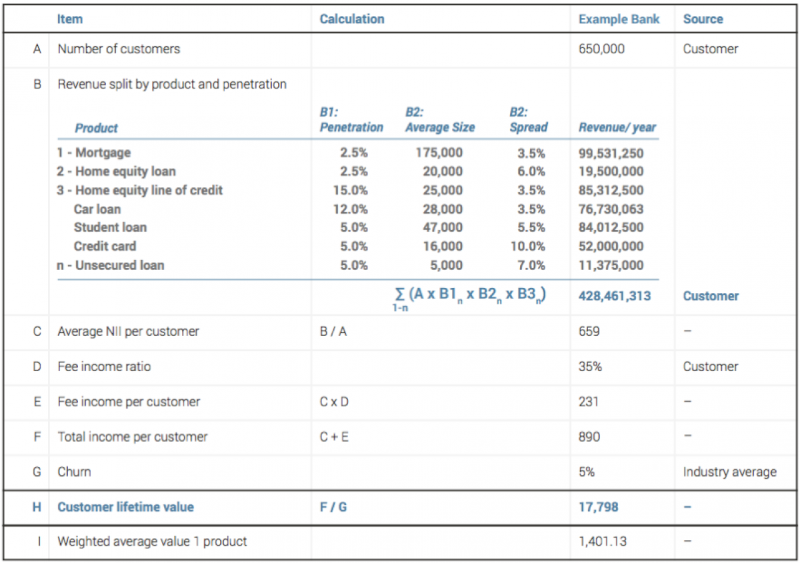800x563 pixels.
Task: Select Student loan average size 47,000
Action: tap(442, 228)
